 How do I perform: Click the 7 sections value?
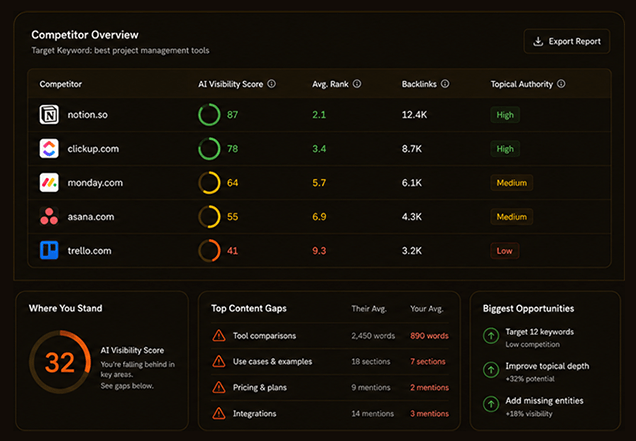click(428, 361)
